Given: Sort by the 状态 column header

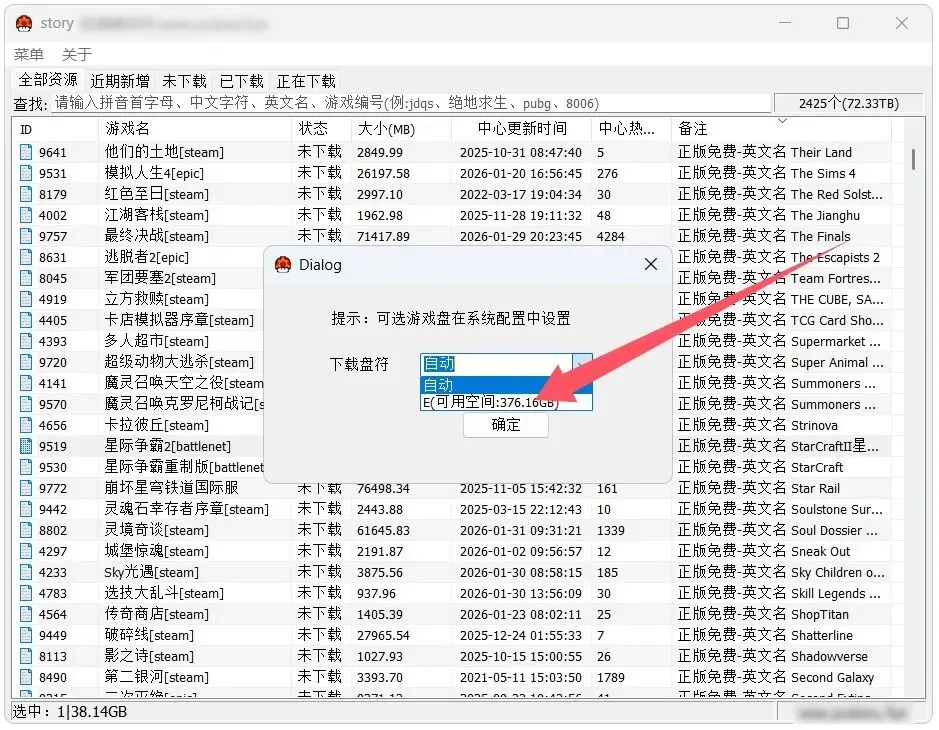Looking at the screenshot, I should [321, 129].
